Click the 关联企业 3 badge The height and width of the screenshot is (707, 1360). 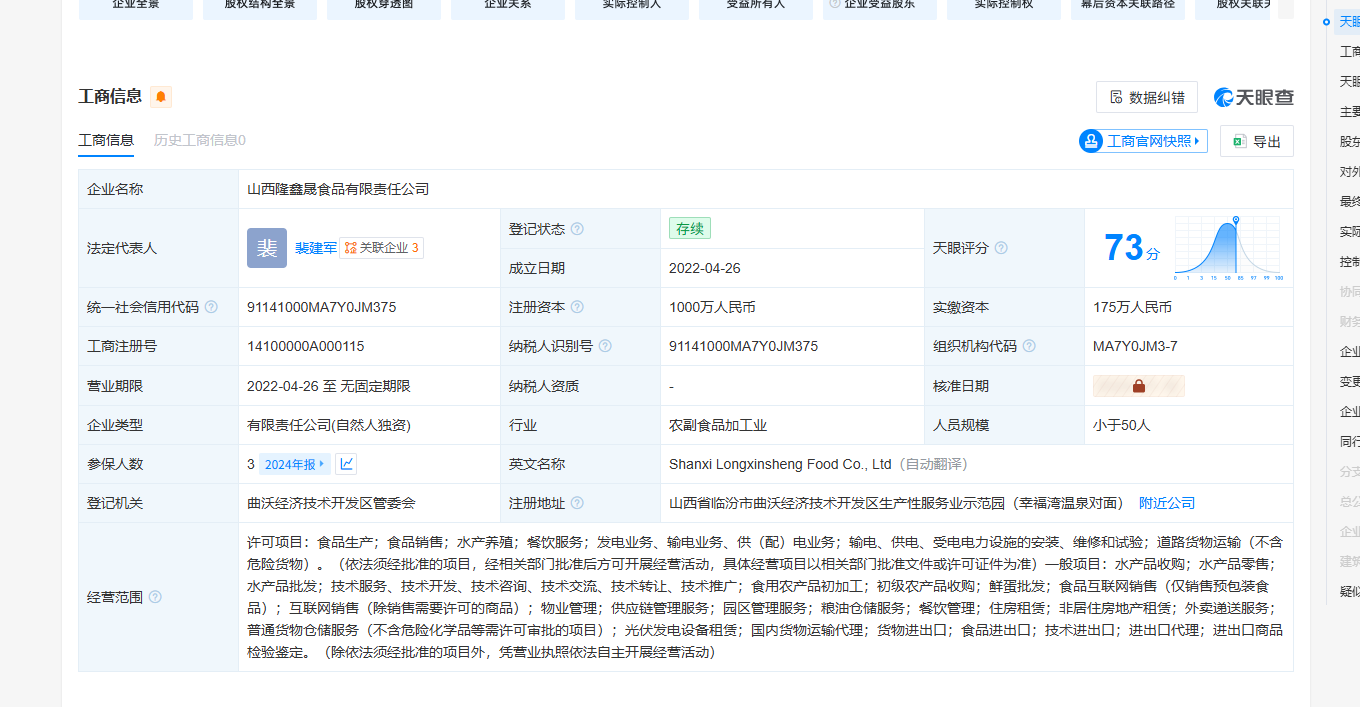(x=382, y=248)
